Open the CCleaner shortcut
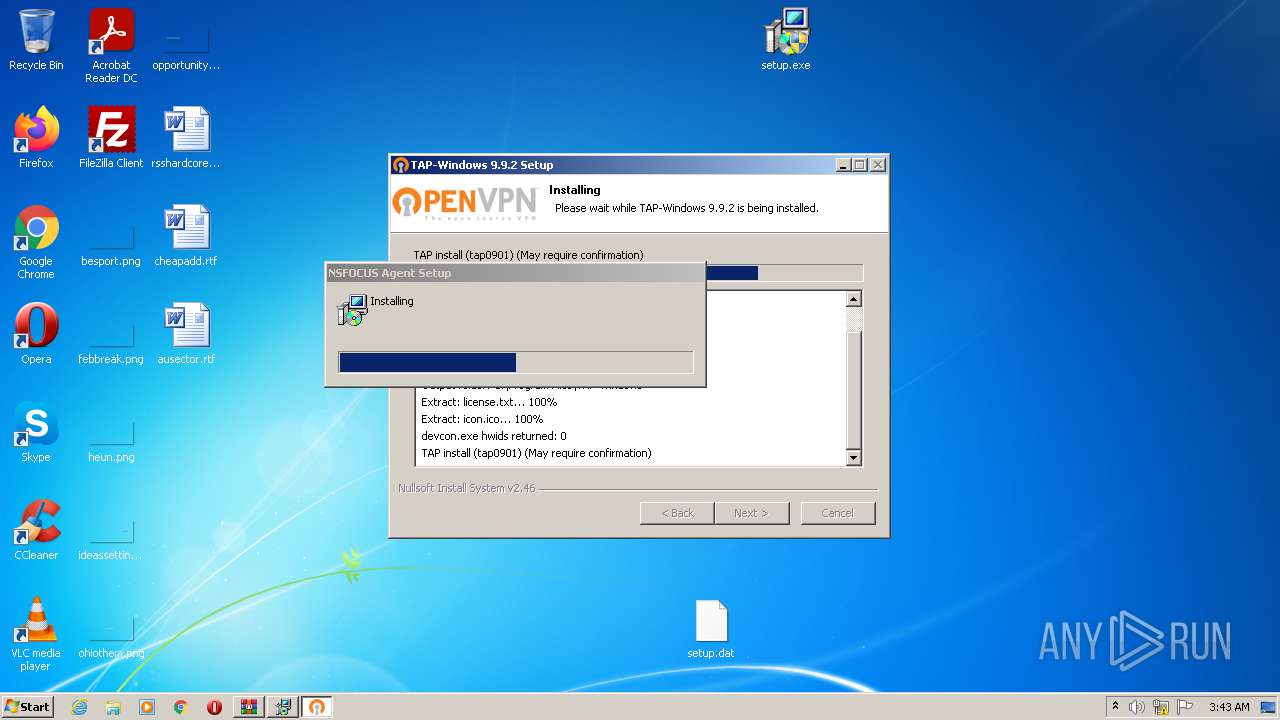 tap(36, 530)
